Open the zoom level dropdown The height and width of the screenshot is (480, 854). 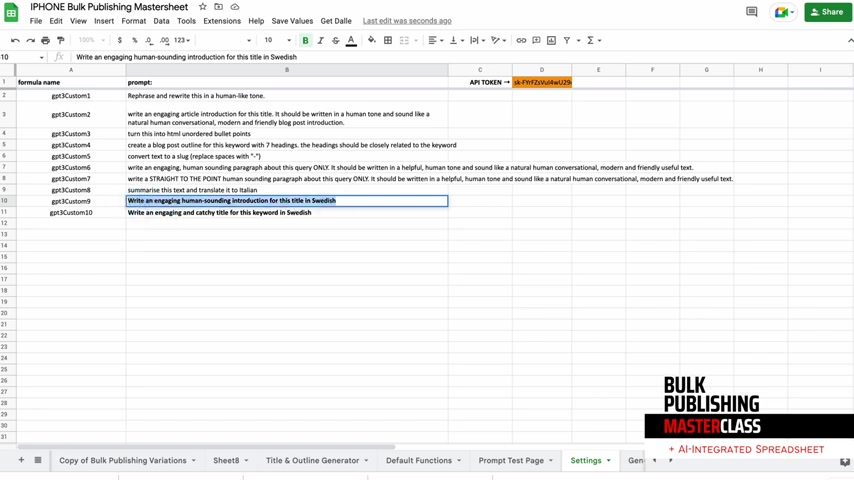click(x=91, y=40)
